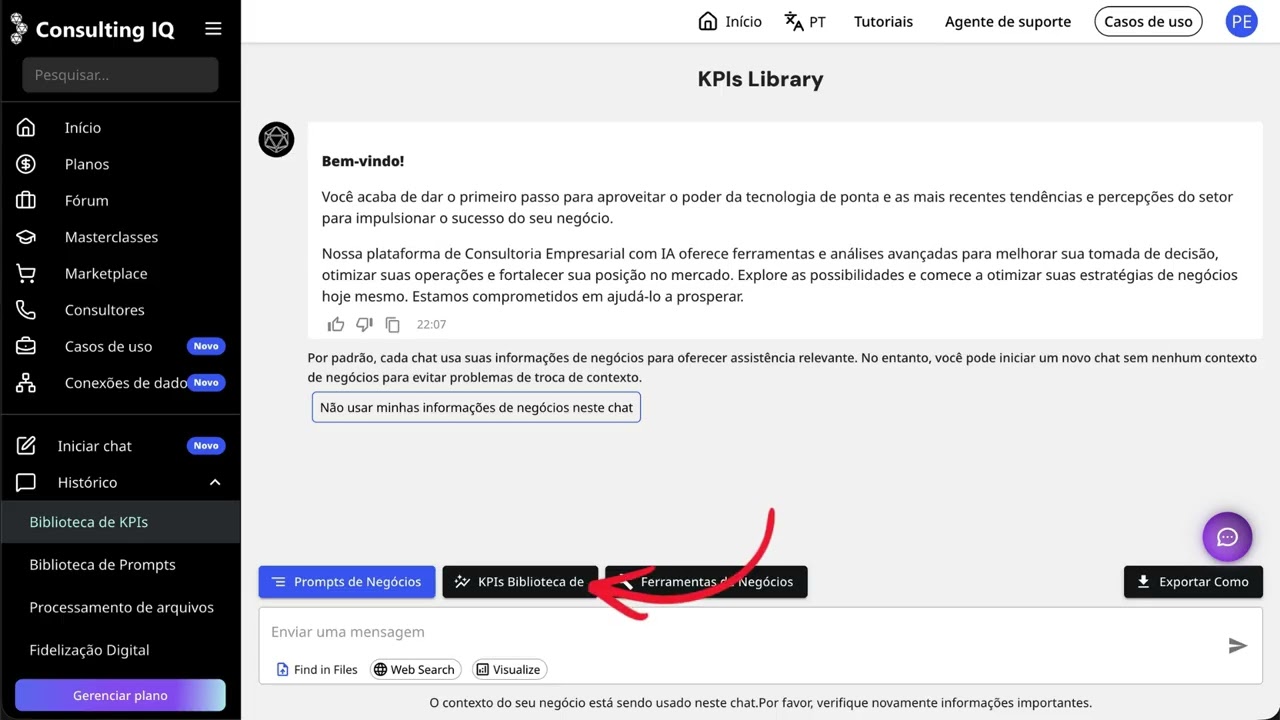Click the Planos dollar icon

tap(26, 164)
